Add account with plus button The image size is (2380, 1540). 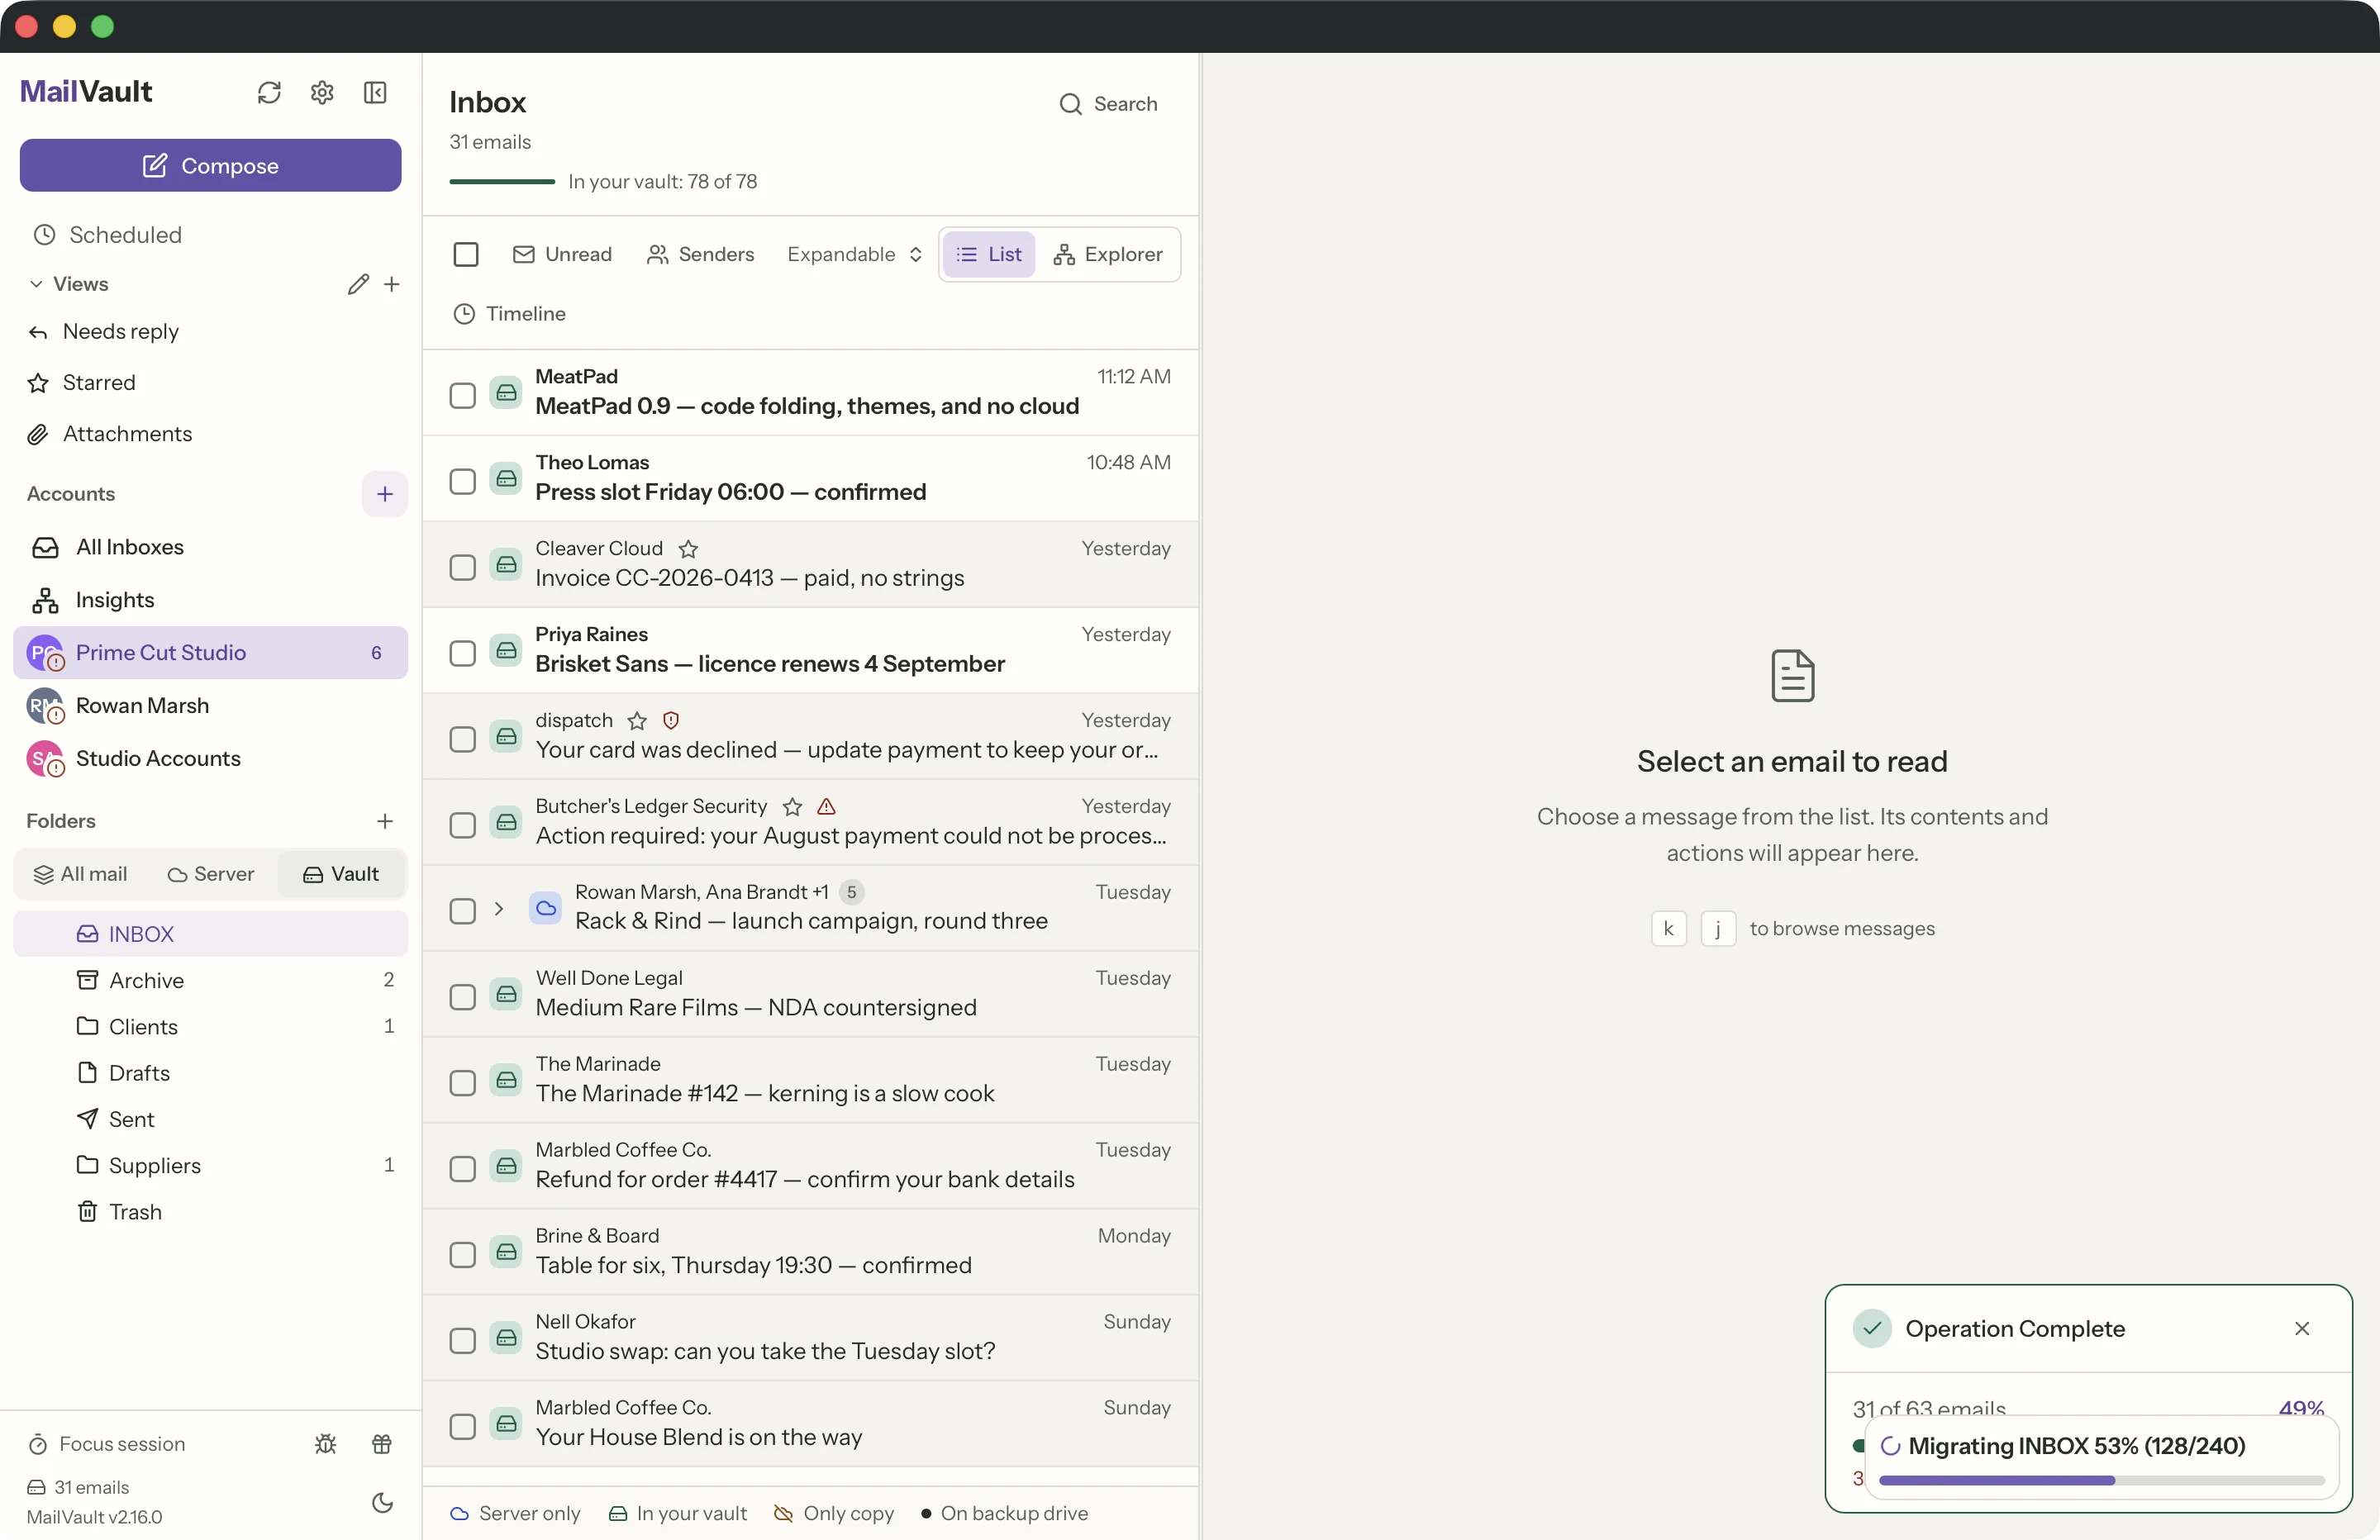[385, 493]
